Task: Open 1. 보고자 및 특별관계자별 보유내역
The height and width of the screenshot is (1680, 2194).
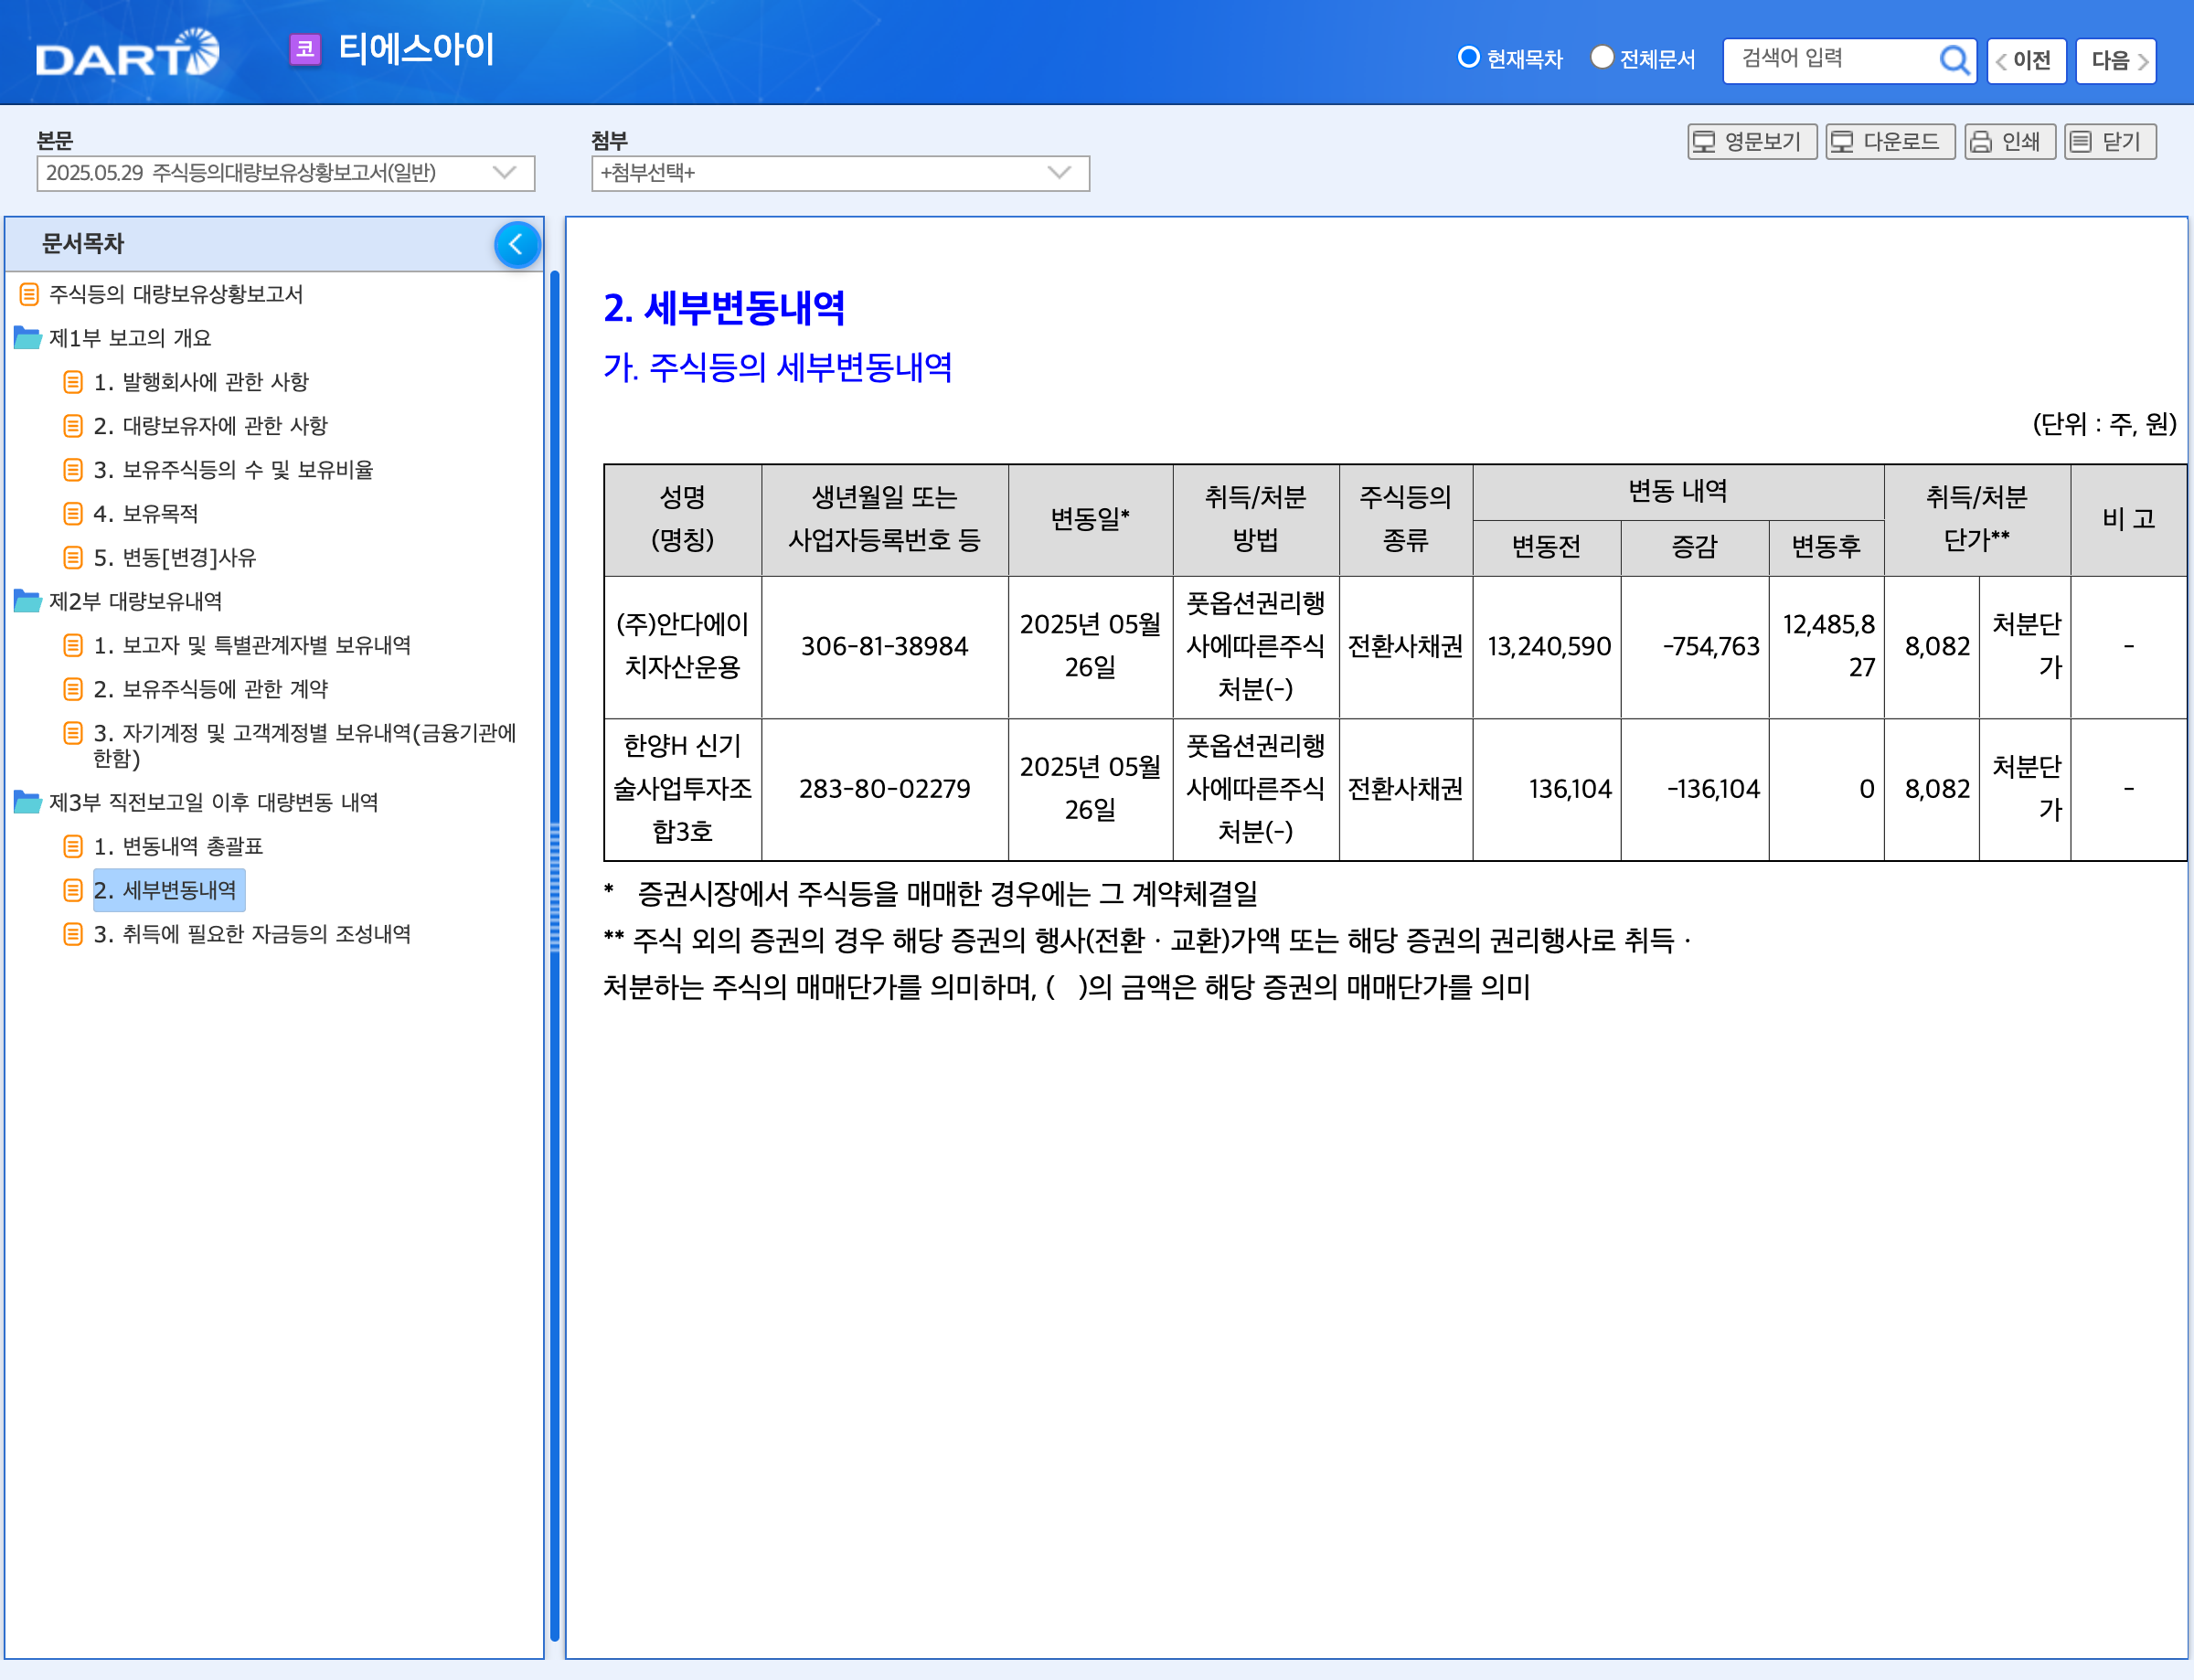Action: coord(252,645)
